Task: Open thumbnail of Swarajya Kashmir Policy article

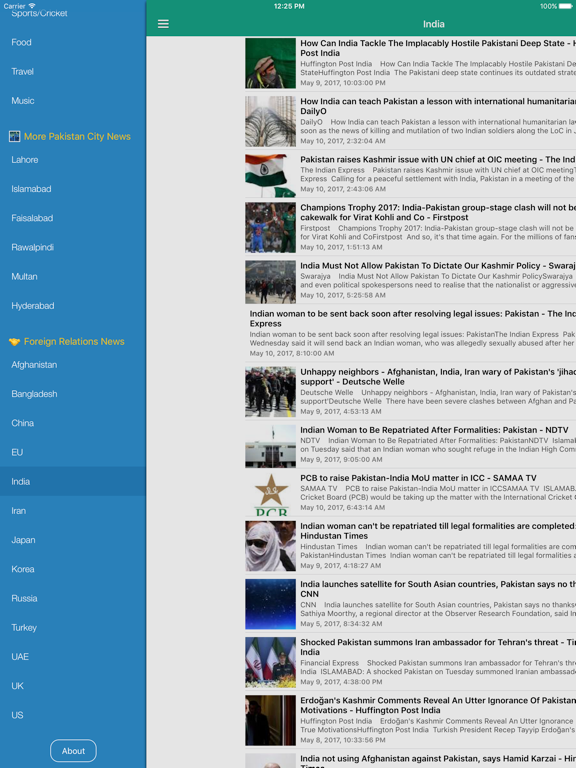Action: tap(270, 282)
